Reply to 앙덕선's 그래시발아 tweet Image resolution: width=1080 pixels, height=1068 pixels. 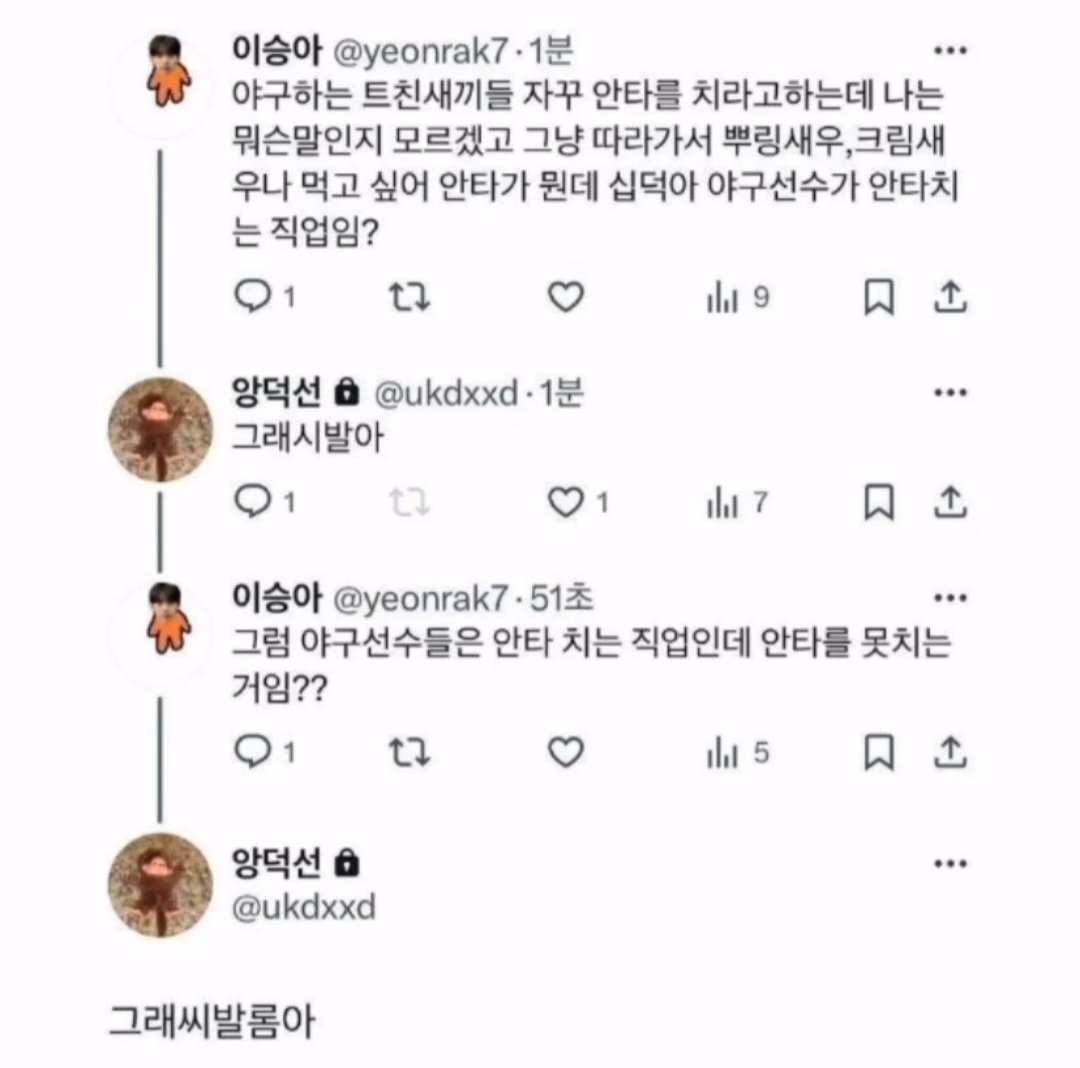pyautogui.click(x=253, y=501)
